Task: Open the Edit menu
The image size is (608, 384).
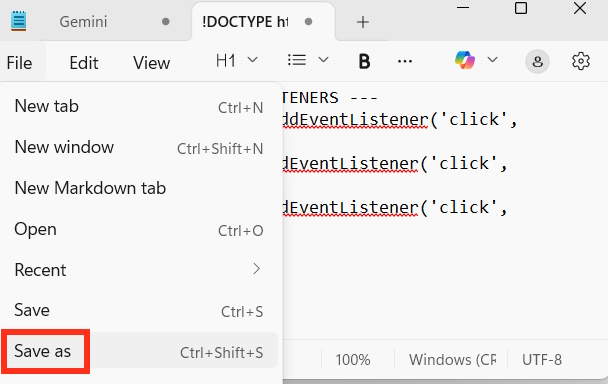Action: pyautogui.click(x=84, y=62)
